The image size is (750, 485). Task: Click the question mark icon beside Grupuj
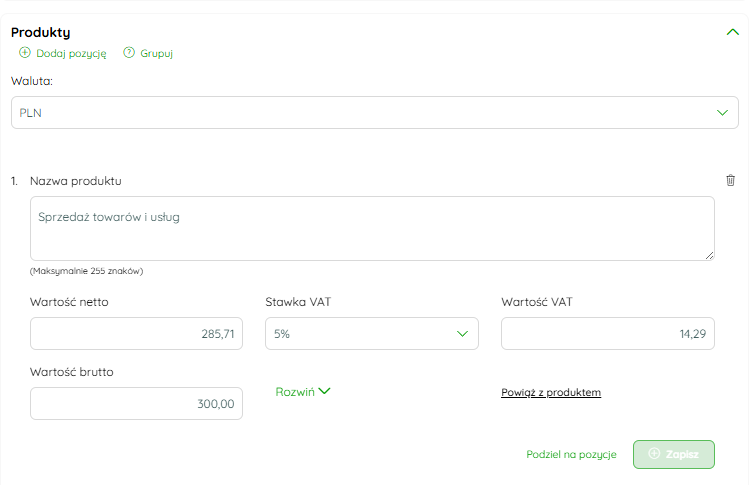coord(129,53)
